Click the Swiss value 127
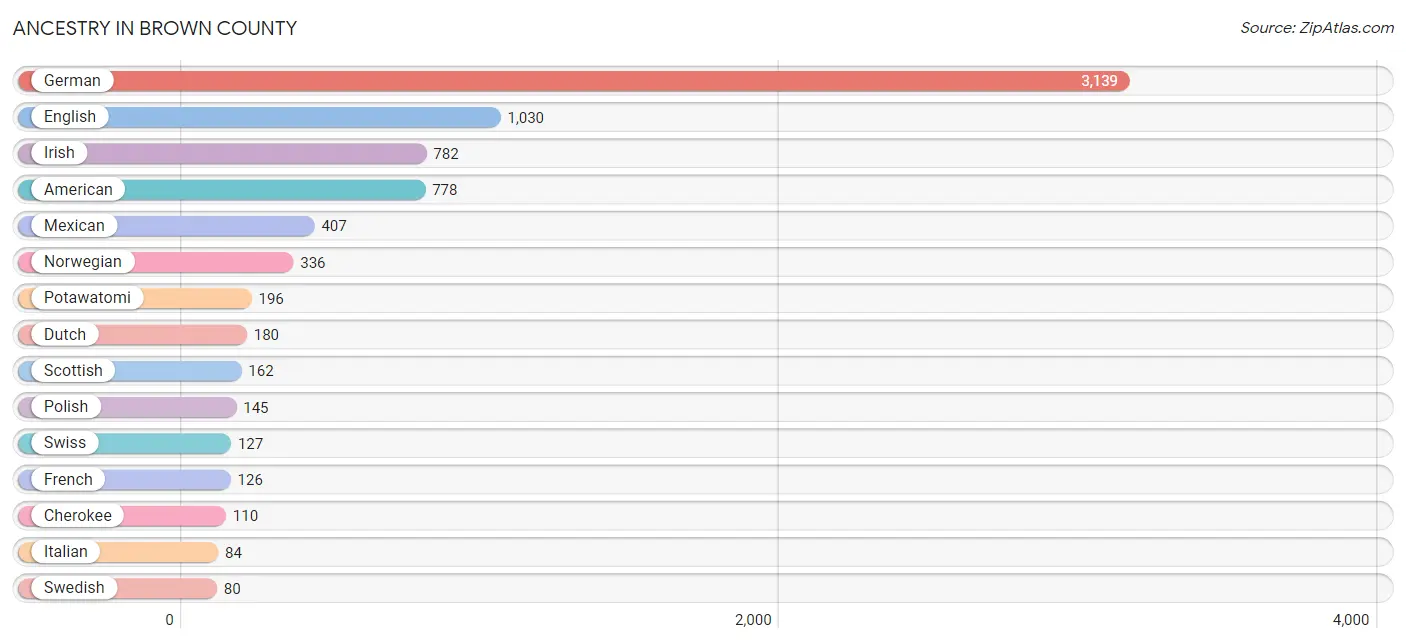 pos(250,444)
